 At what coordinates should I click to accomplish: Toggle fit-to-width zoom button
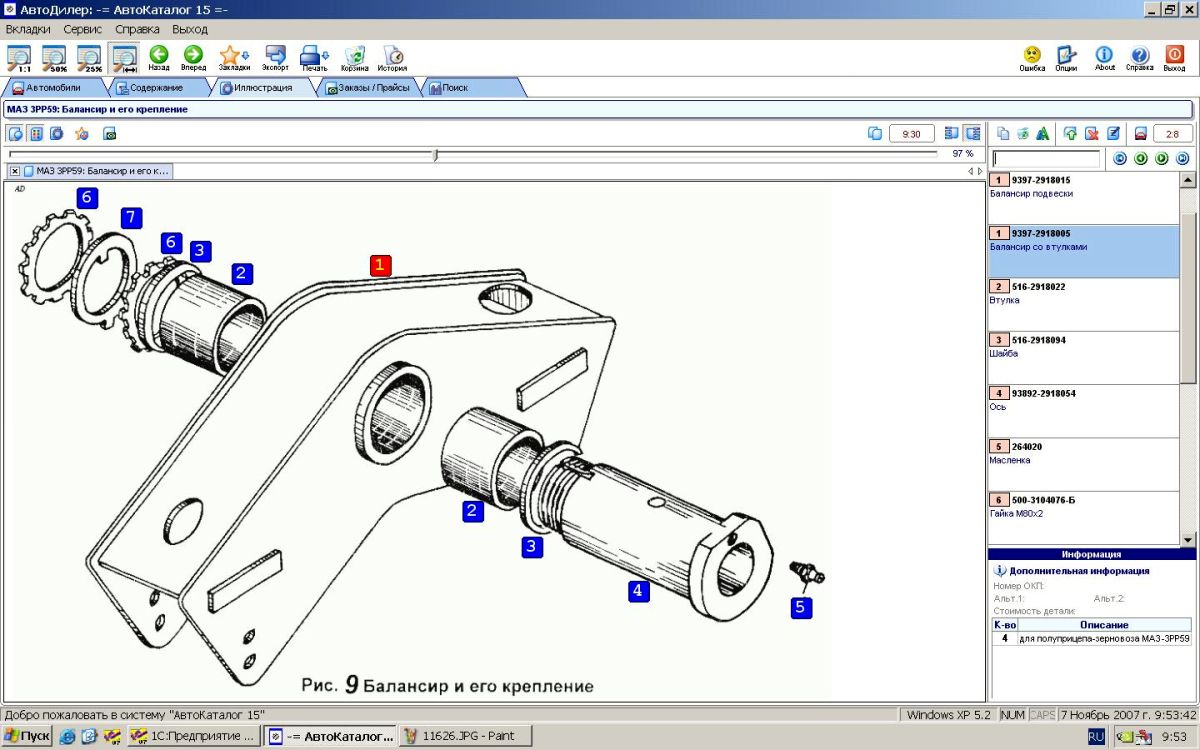point(124,57)
